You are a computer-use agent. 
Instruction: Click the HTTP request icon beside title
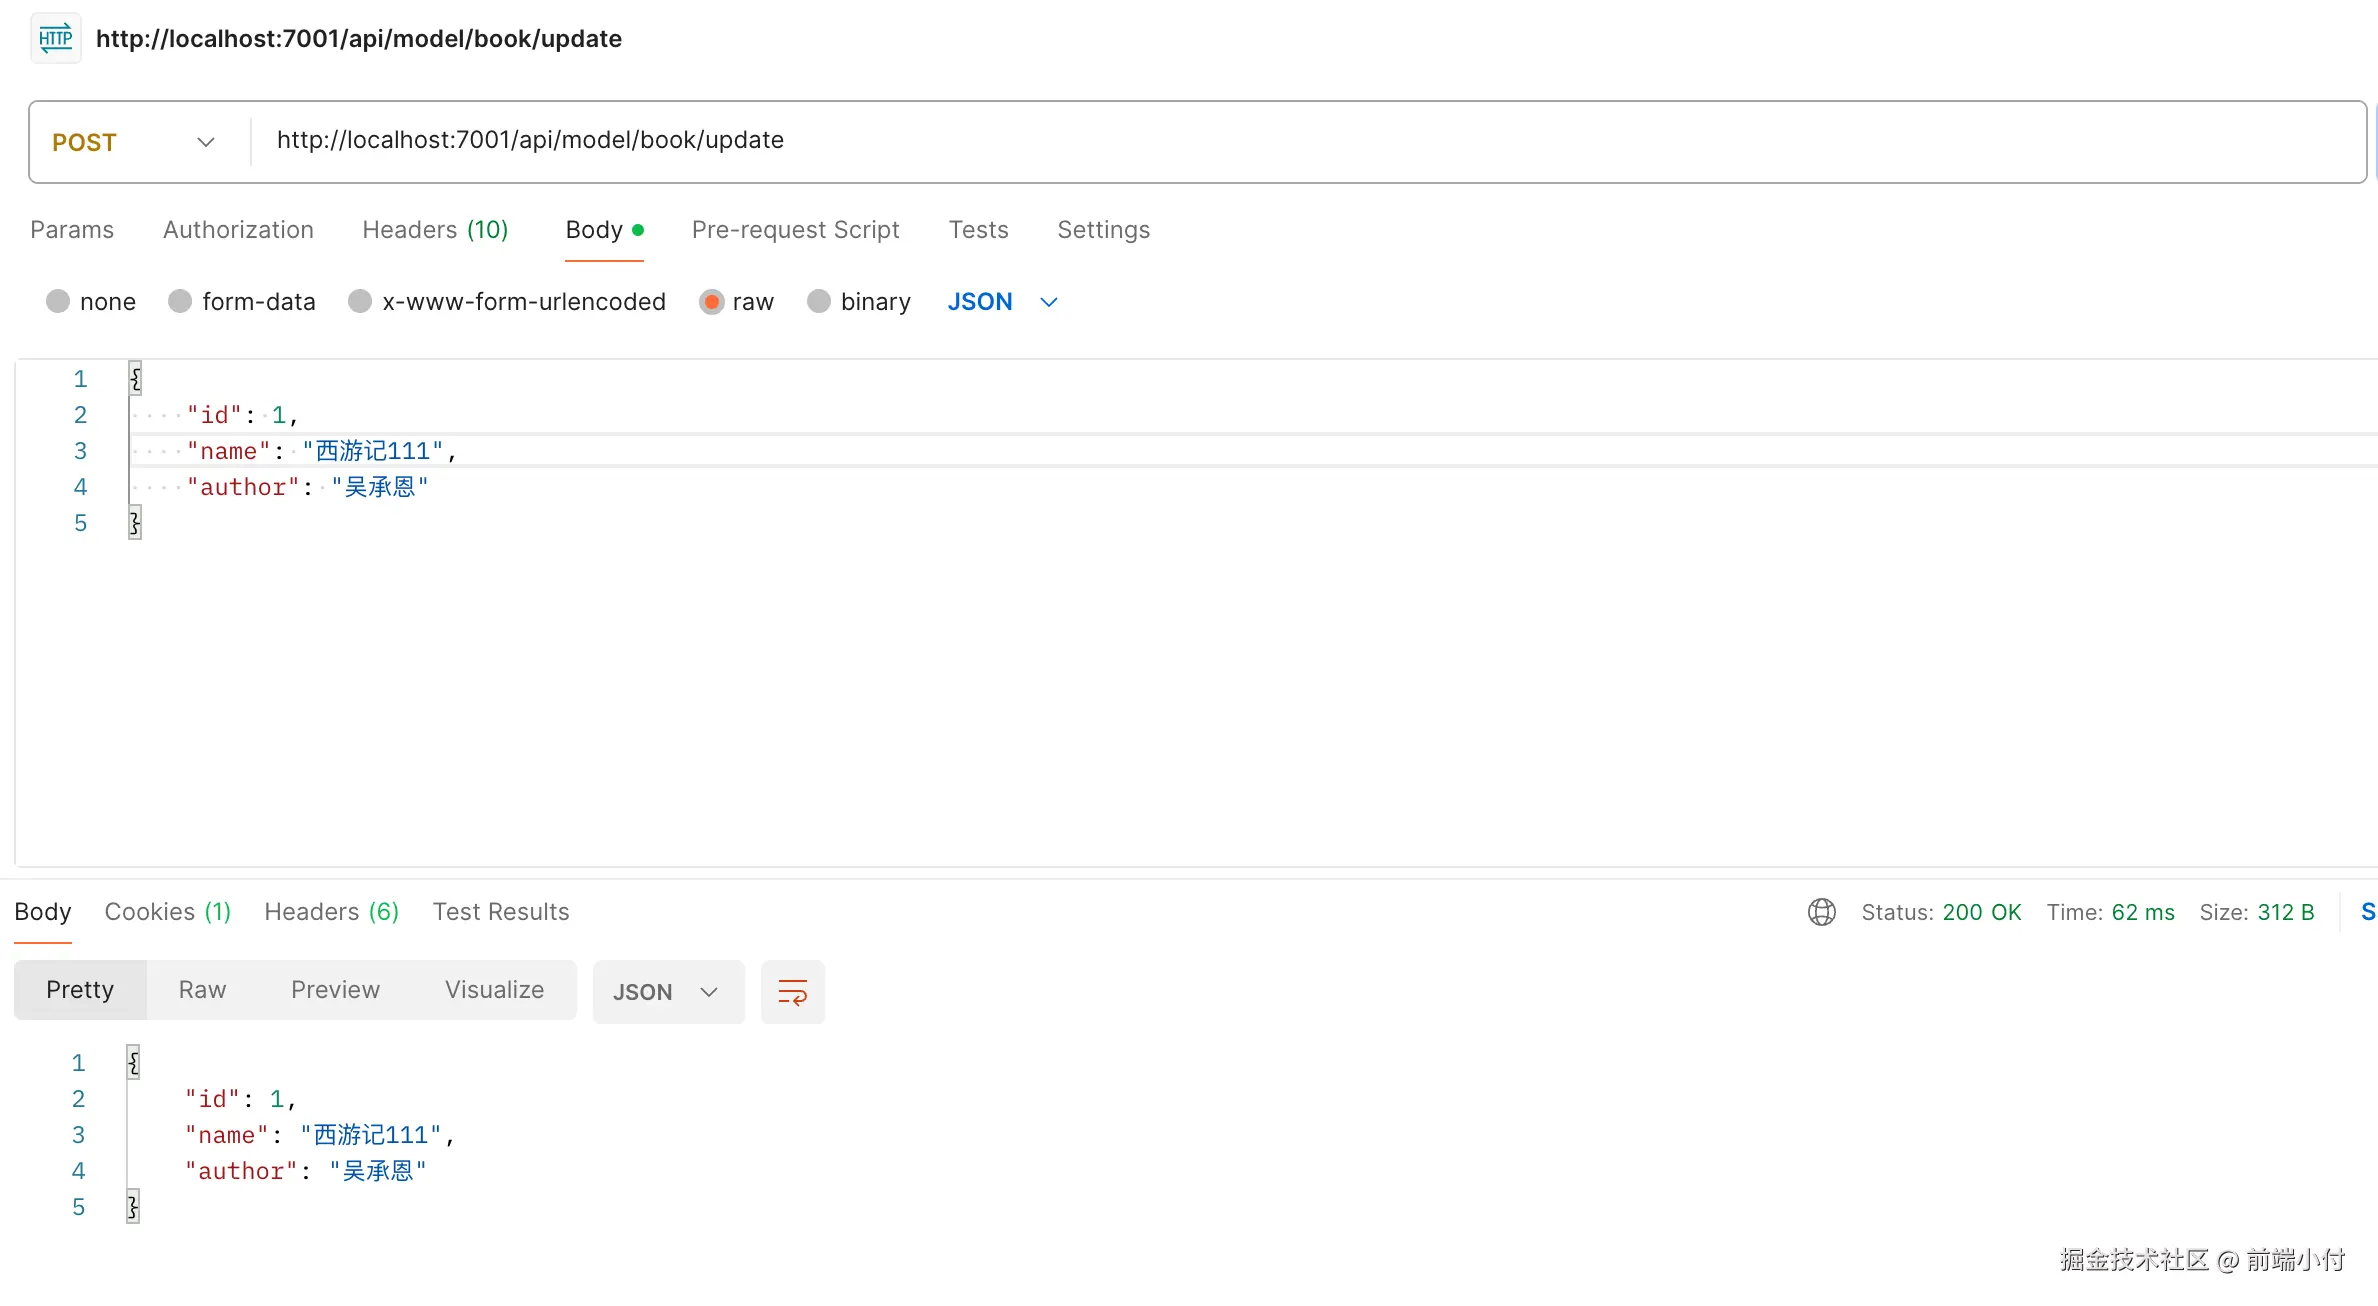(56, 39)
